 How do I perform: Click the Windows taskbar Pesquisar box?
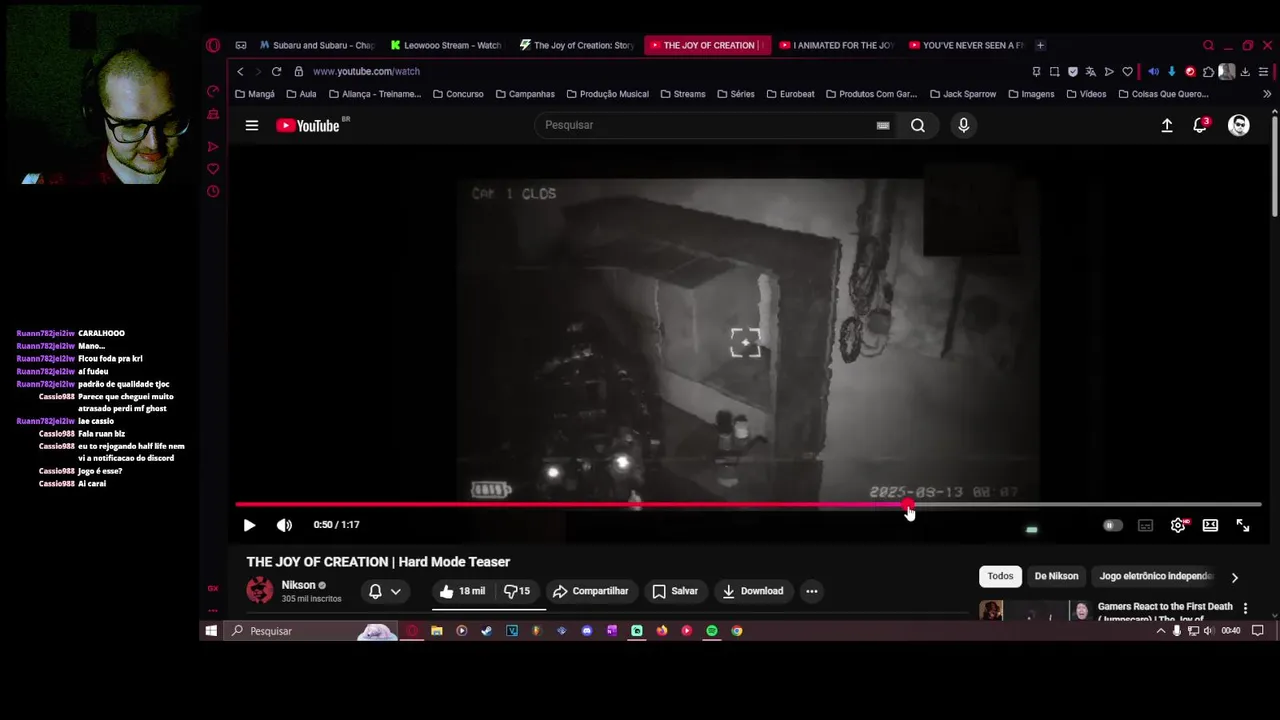coord(310,631)
